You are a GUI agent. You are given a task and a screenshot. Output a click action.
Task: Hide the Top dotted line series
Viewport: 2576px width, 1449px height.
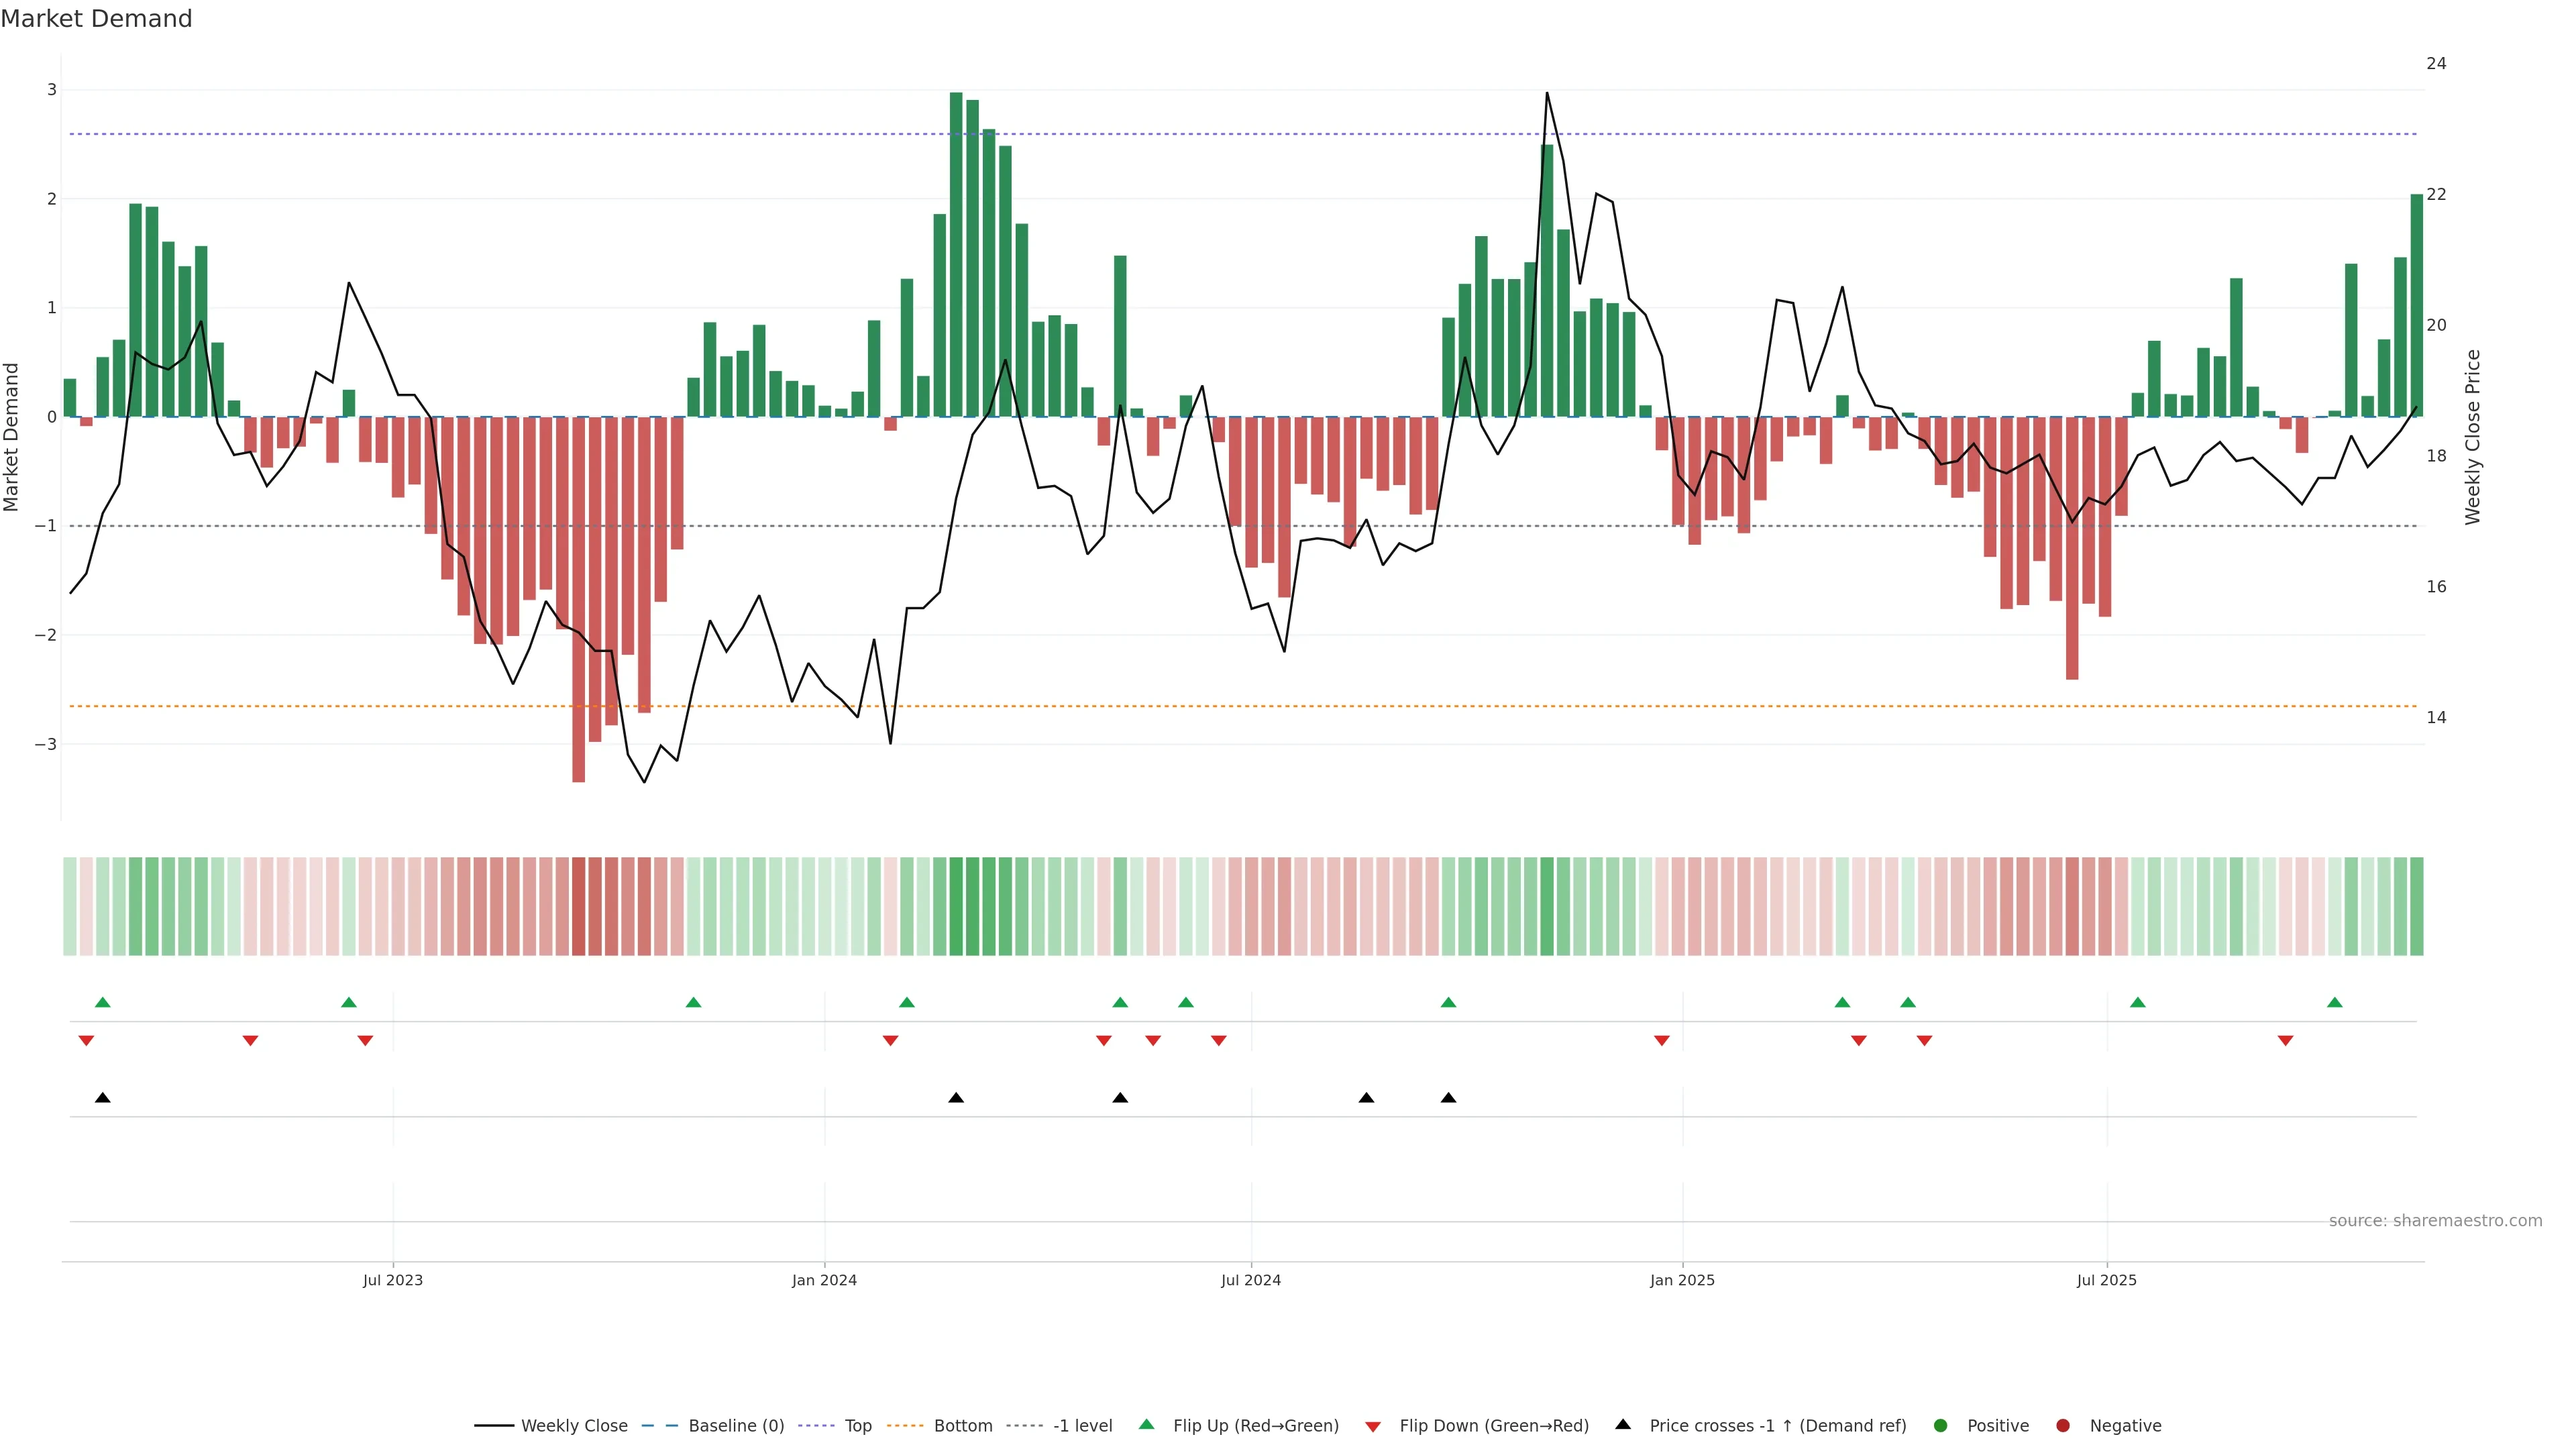(x=857, y=1426)
